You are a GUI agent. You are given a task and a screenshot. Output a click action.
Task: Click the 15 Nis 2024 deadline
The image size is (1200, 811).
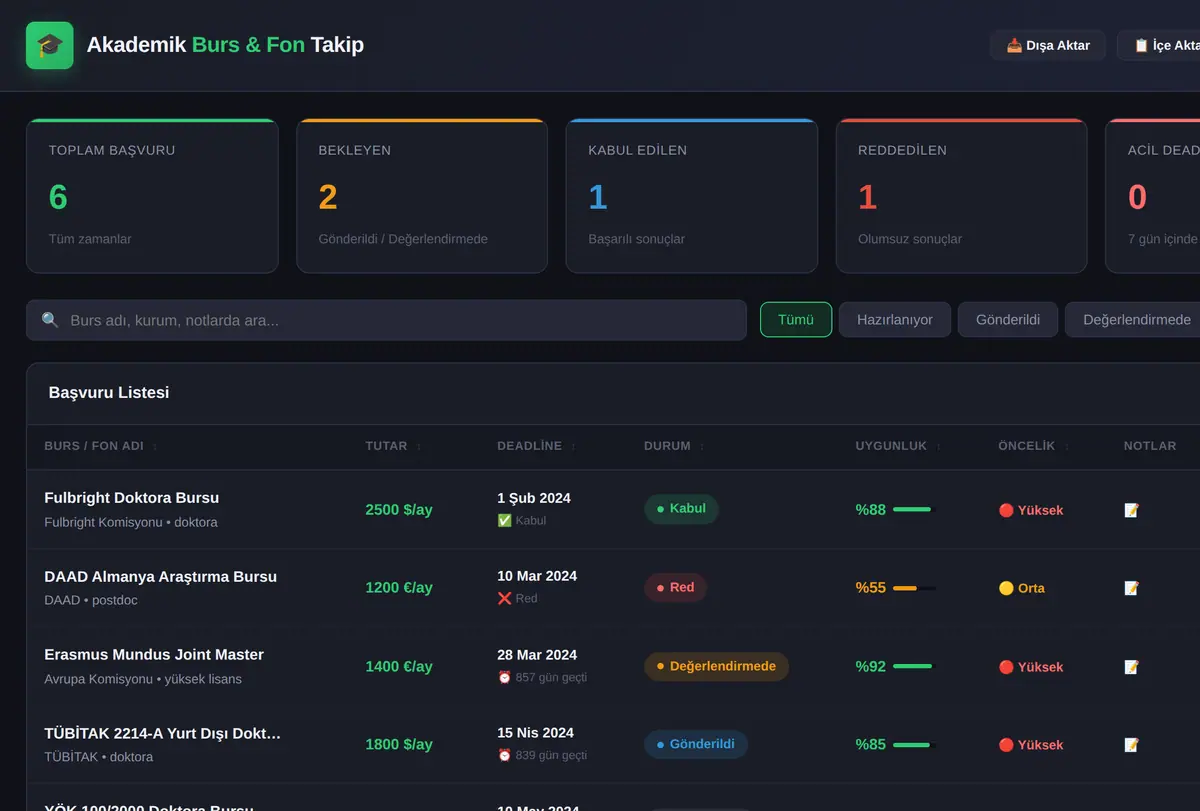tap(536, 733)
